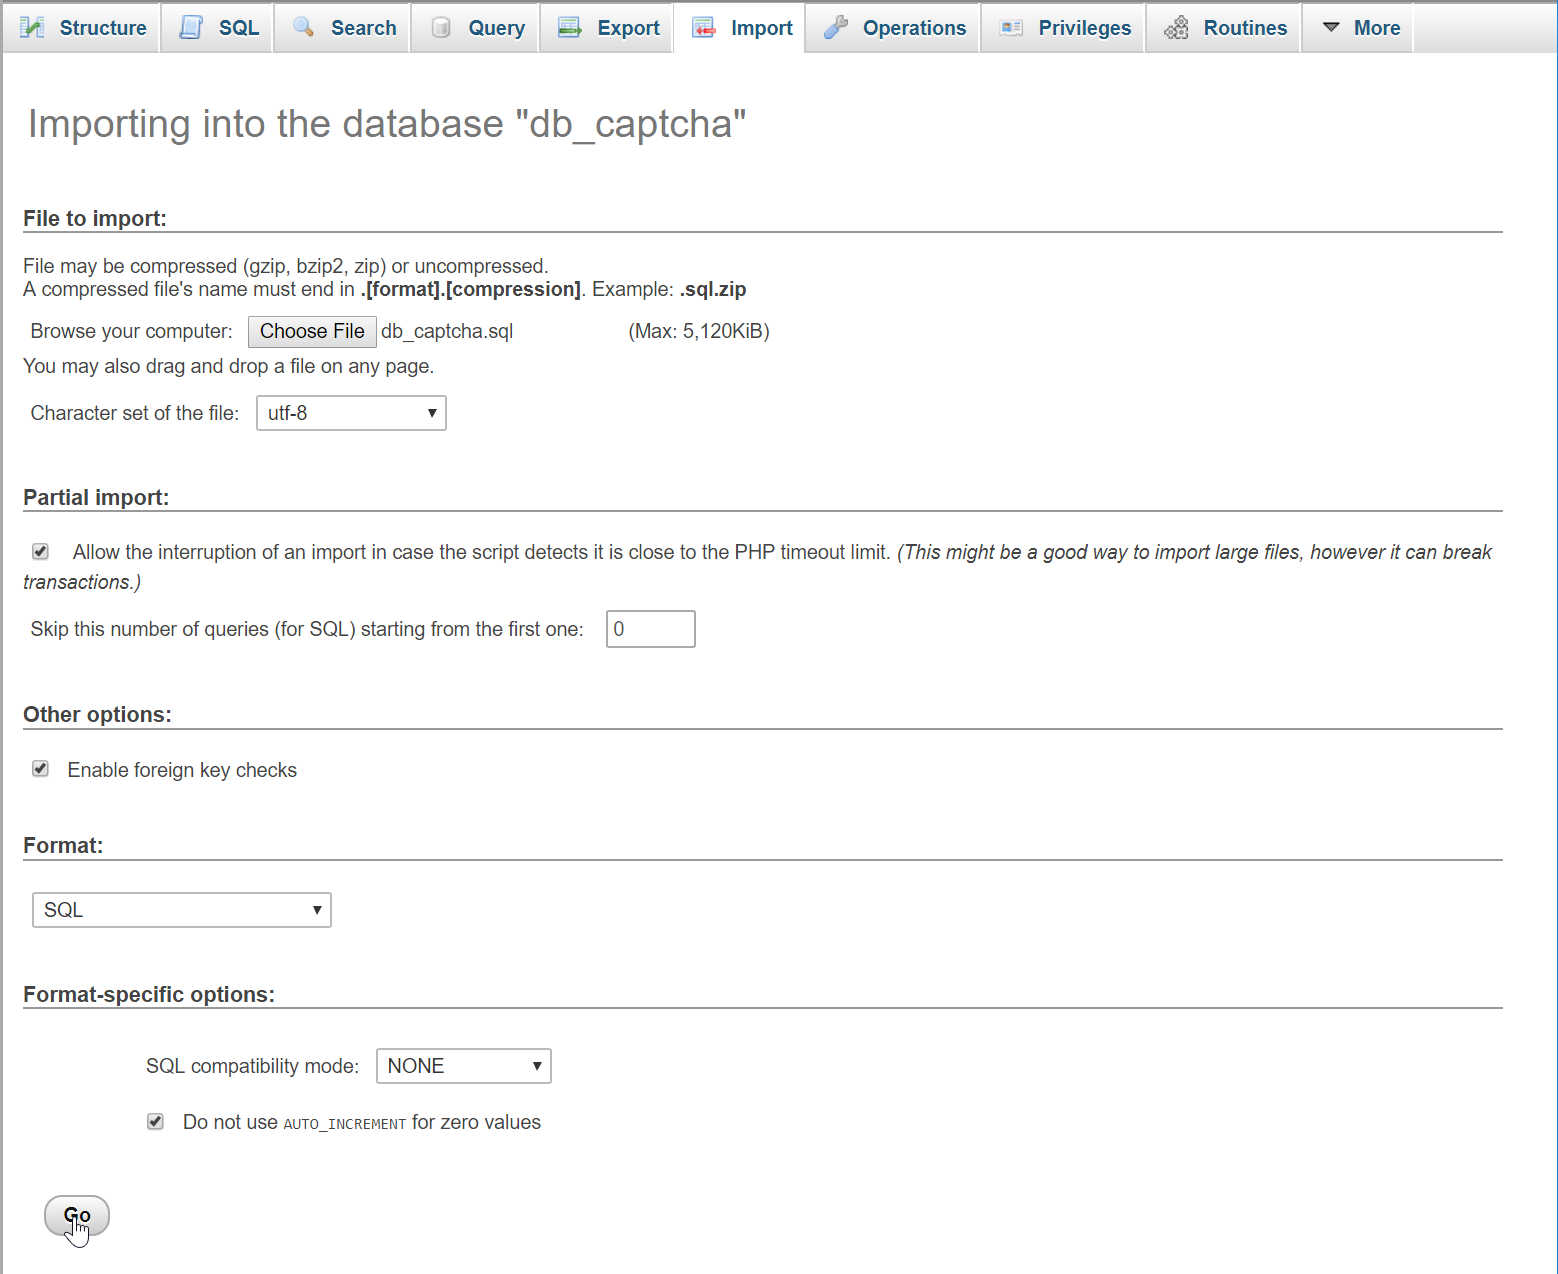The width and height of the screenshot is (1558, 1274).
Task: Click the skip queries number field
Action: 650,629
